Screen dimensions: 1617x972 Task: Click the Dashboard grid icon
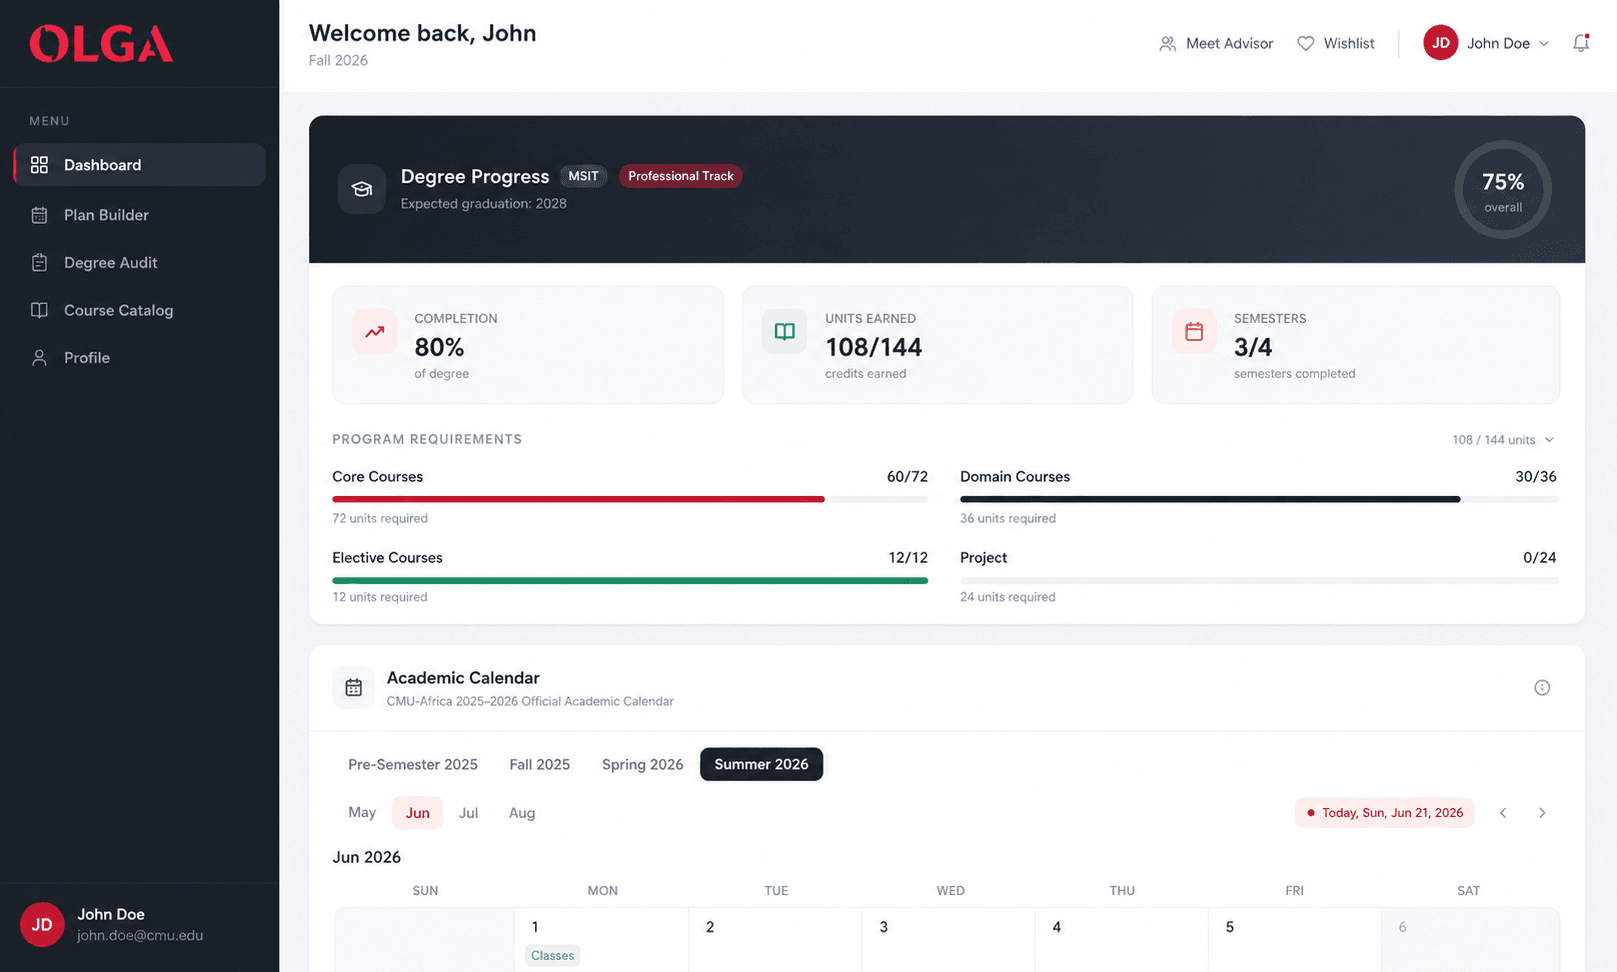(39, 165)
